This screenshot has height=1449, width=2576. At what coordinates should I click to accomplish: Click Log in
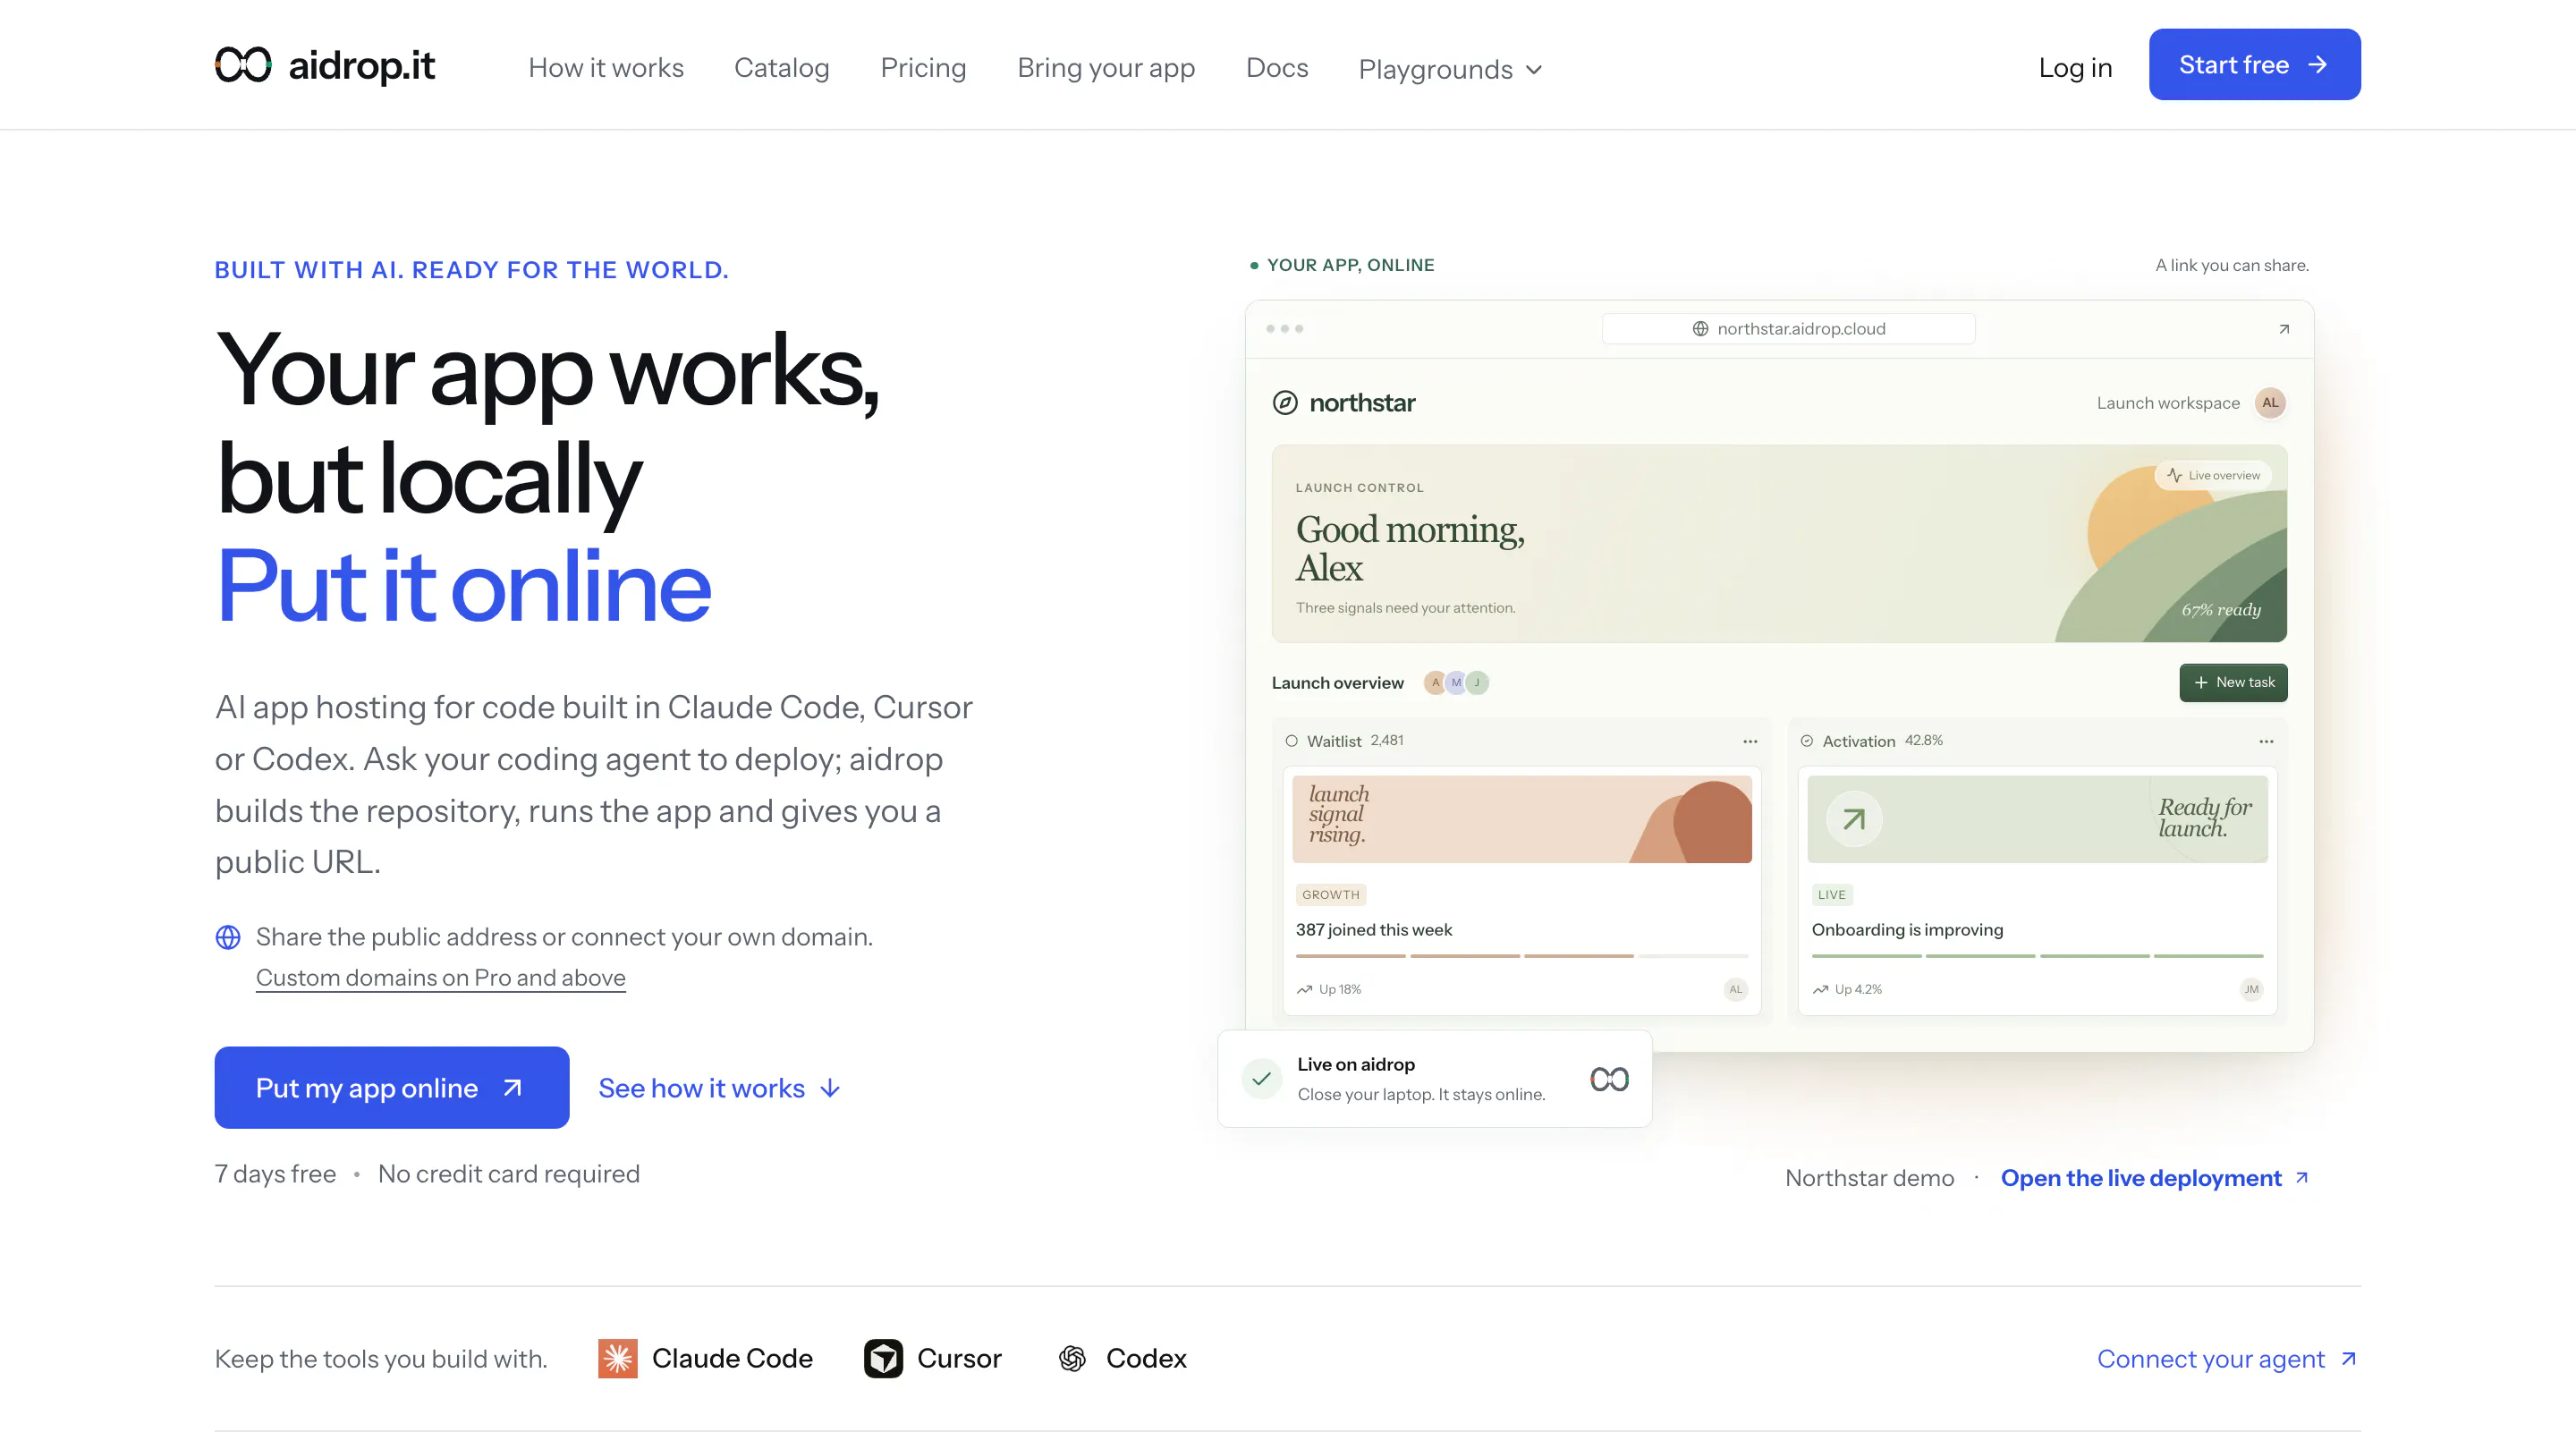[x=2075, y=67]
